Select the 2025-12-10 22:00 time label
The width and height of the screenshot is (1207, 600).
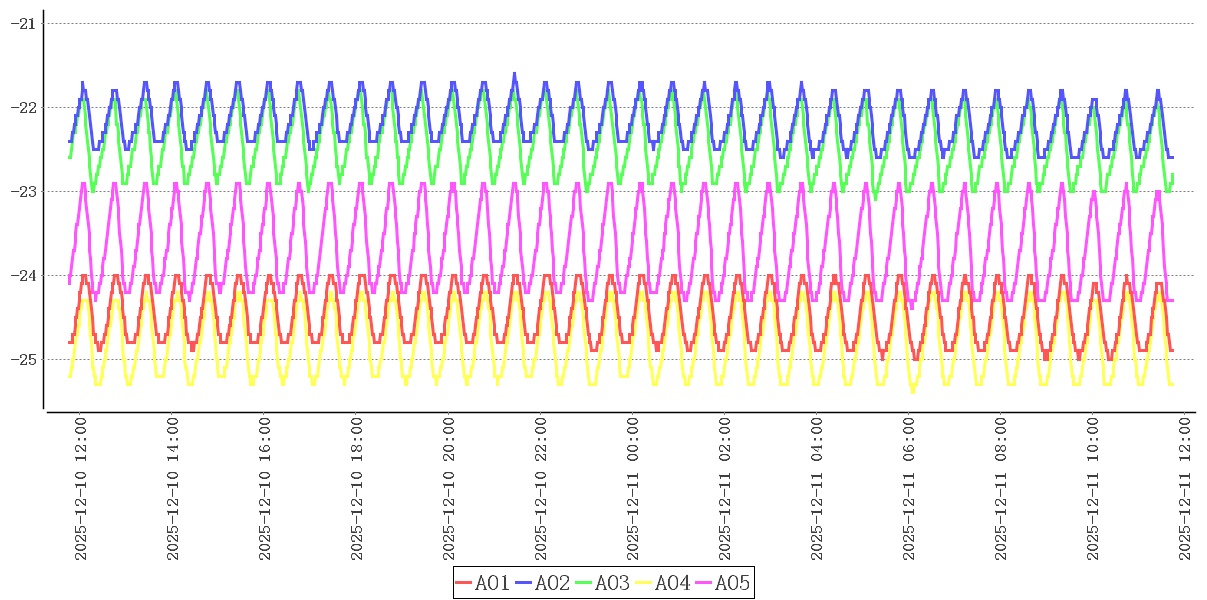click(541, 488)
